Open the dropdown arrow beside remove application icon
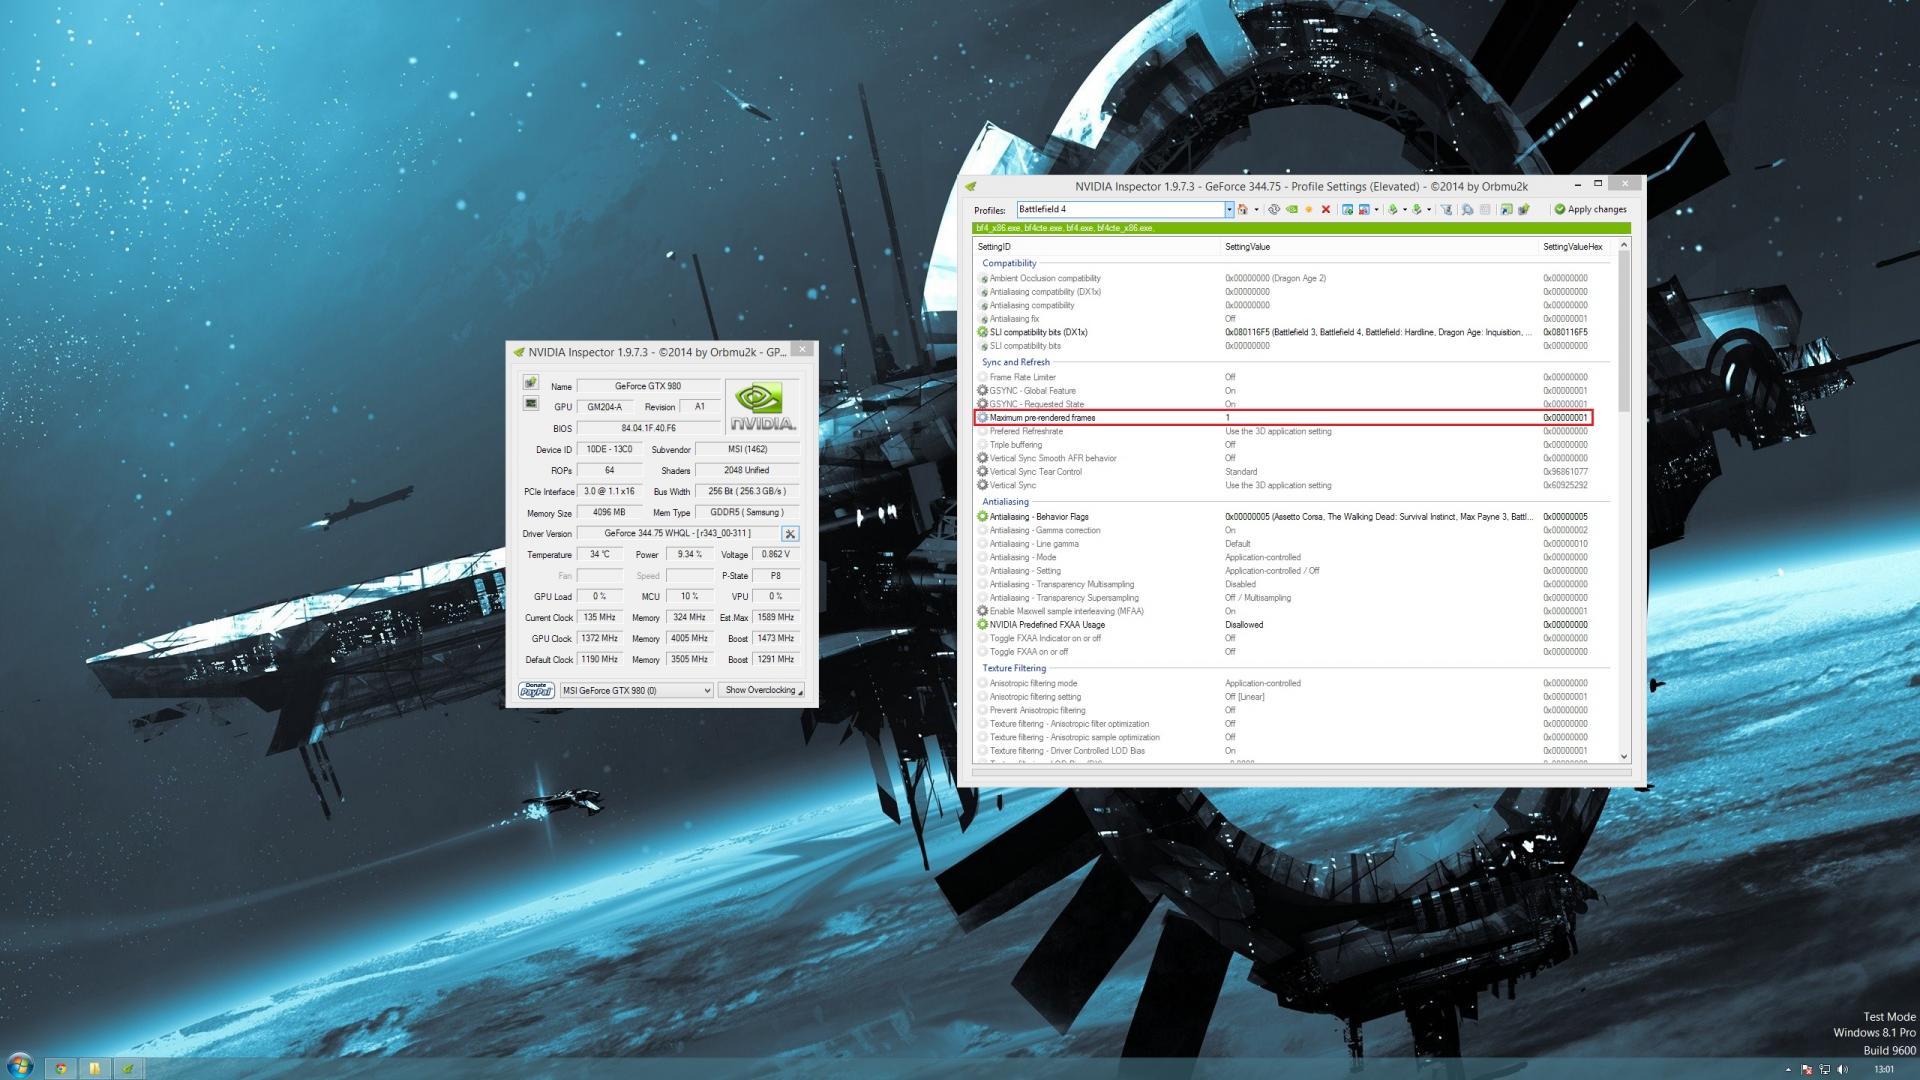The width and height of the screenshot is (1920, 1080). [x=1377, y=209]
